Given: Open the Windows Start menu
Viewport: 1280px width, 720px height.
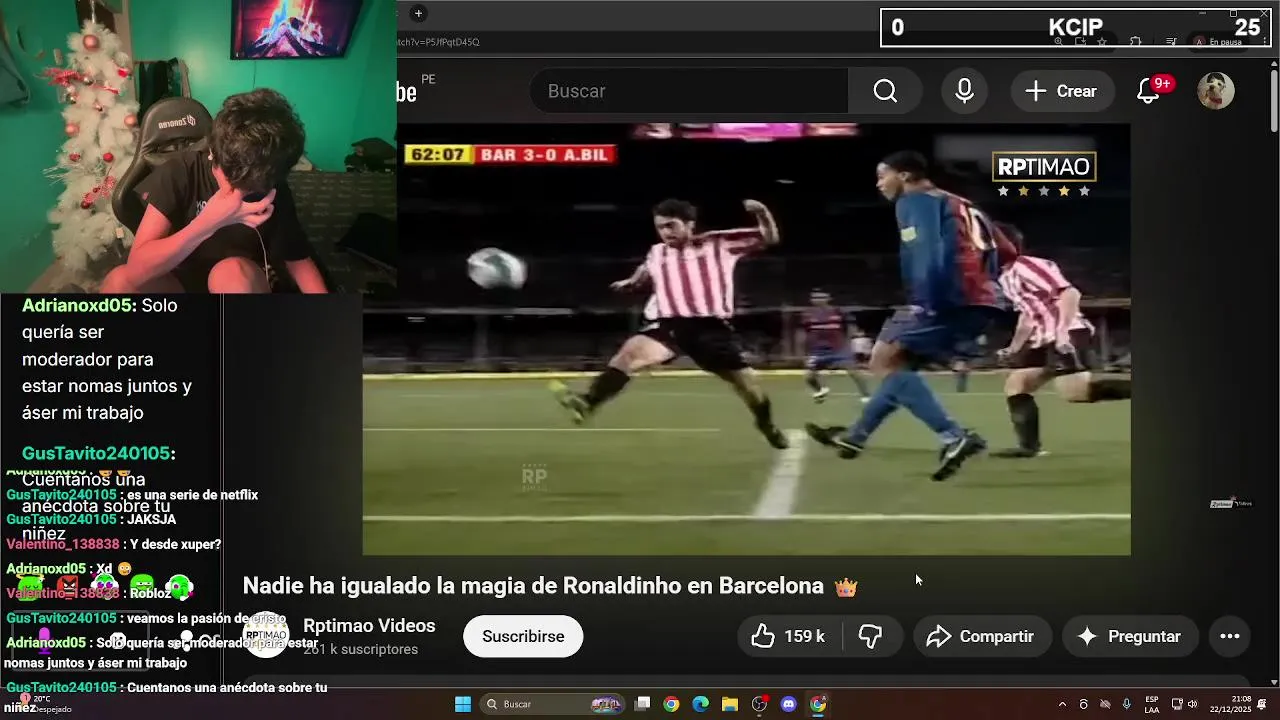Looking at the screenshot, I should (x=463, y=704).
